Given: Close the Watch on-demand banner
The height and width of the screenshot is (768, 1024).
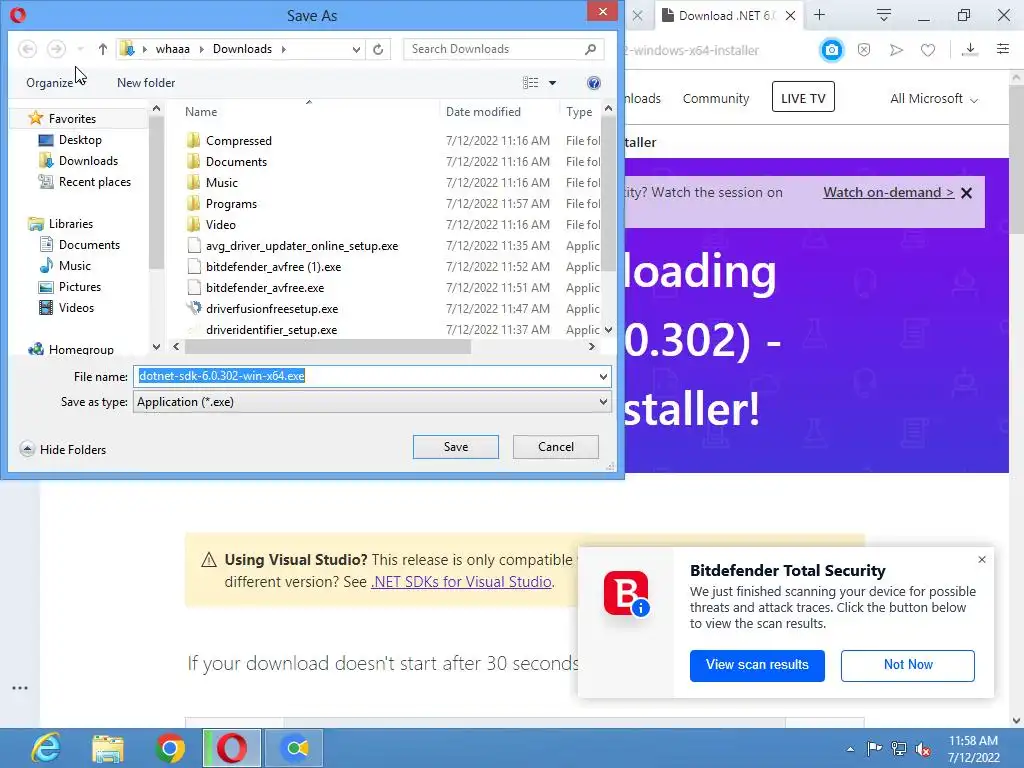Looking at the screenshot, I should (x=967, y=193).
